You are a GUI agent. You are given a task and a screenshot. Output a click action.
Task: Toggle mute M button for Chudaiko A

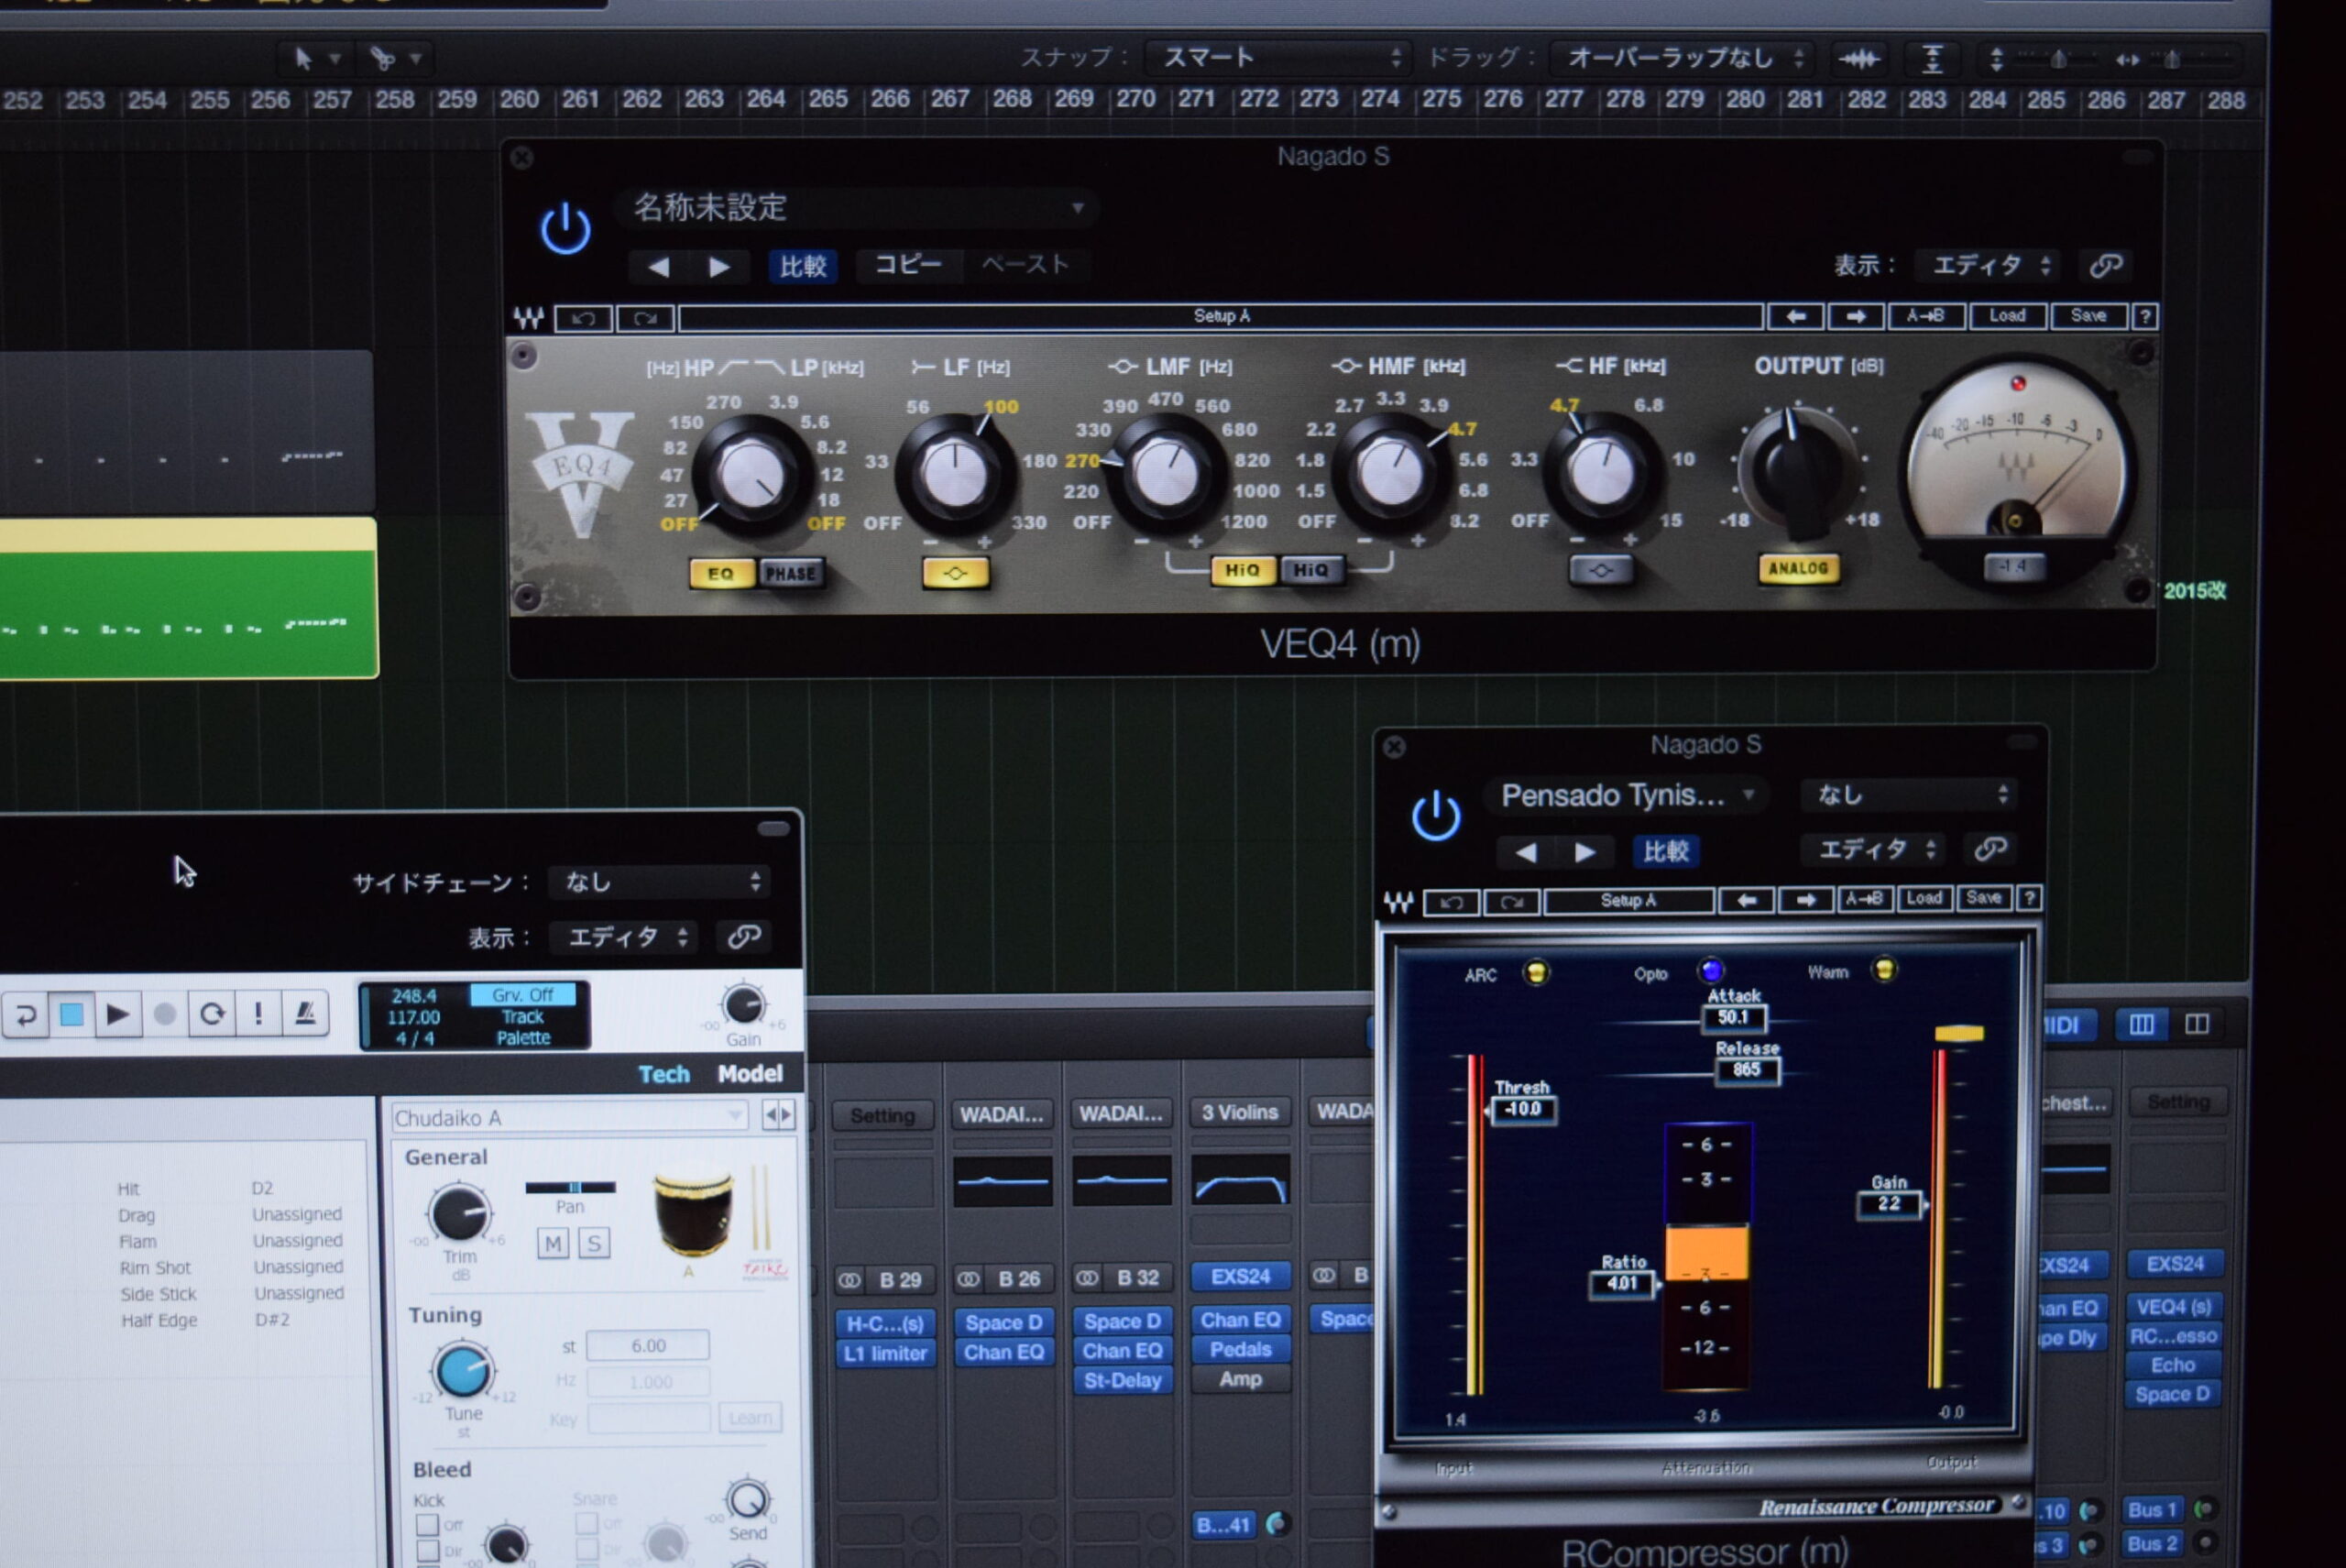pyautogui.click(x=553, y=1244)
